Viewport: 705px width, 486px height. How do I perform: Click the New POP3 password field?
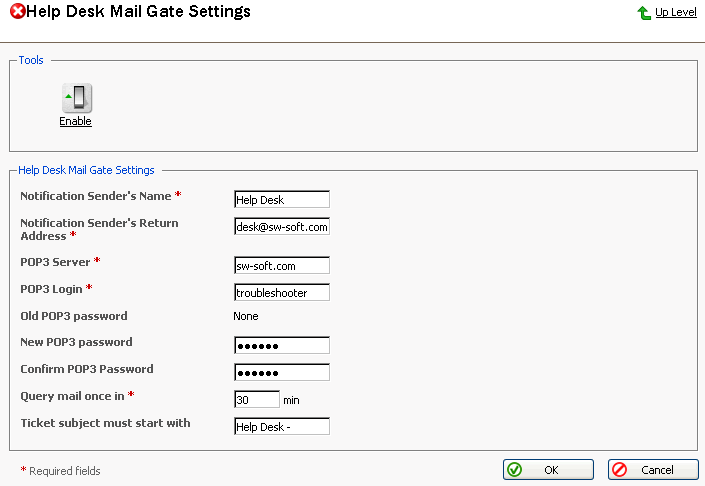pyautogui.click(x=281, y=346)
